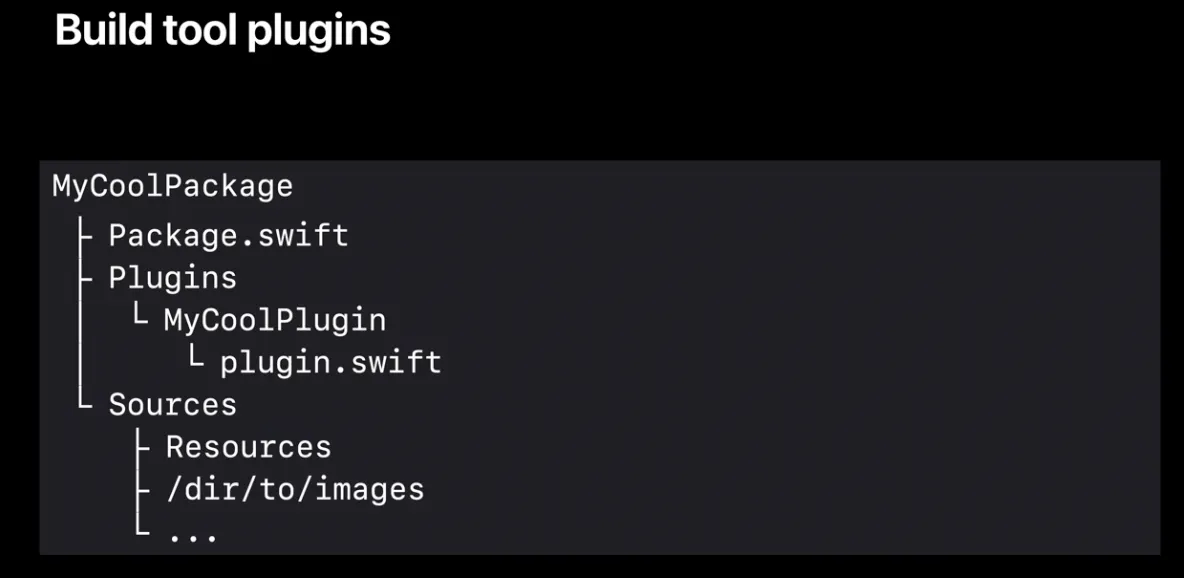Open the Package.swift file entry
Viewport: 1184px width, 578px height.
pos(228,236)
